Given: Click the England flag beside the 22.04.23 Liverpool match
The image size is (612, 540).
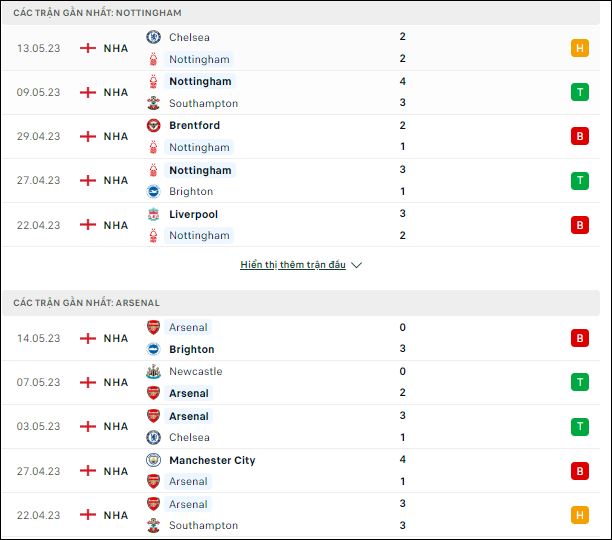Looking at the screenshot, I should (x=88, y=225).
